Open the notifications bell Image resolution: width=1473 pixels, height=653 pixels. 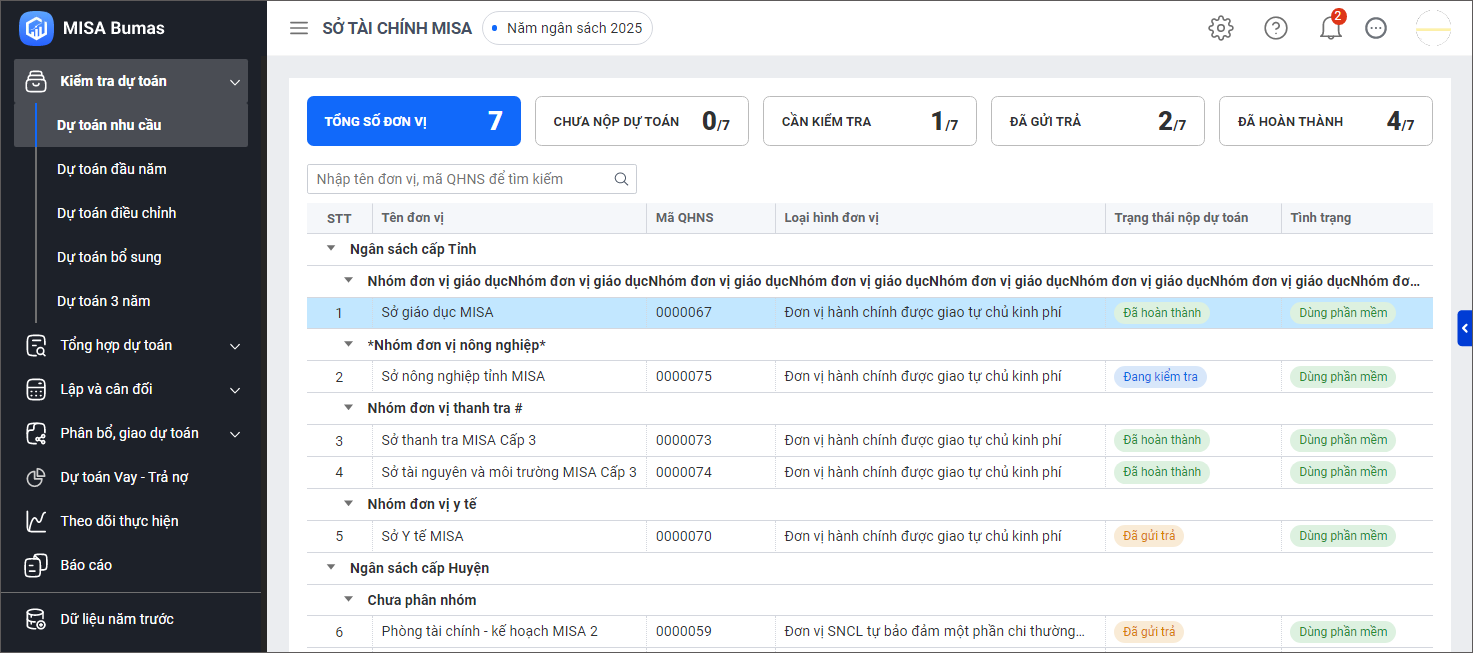click(x=1330, y=28)
